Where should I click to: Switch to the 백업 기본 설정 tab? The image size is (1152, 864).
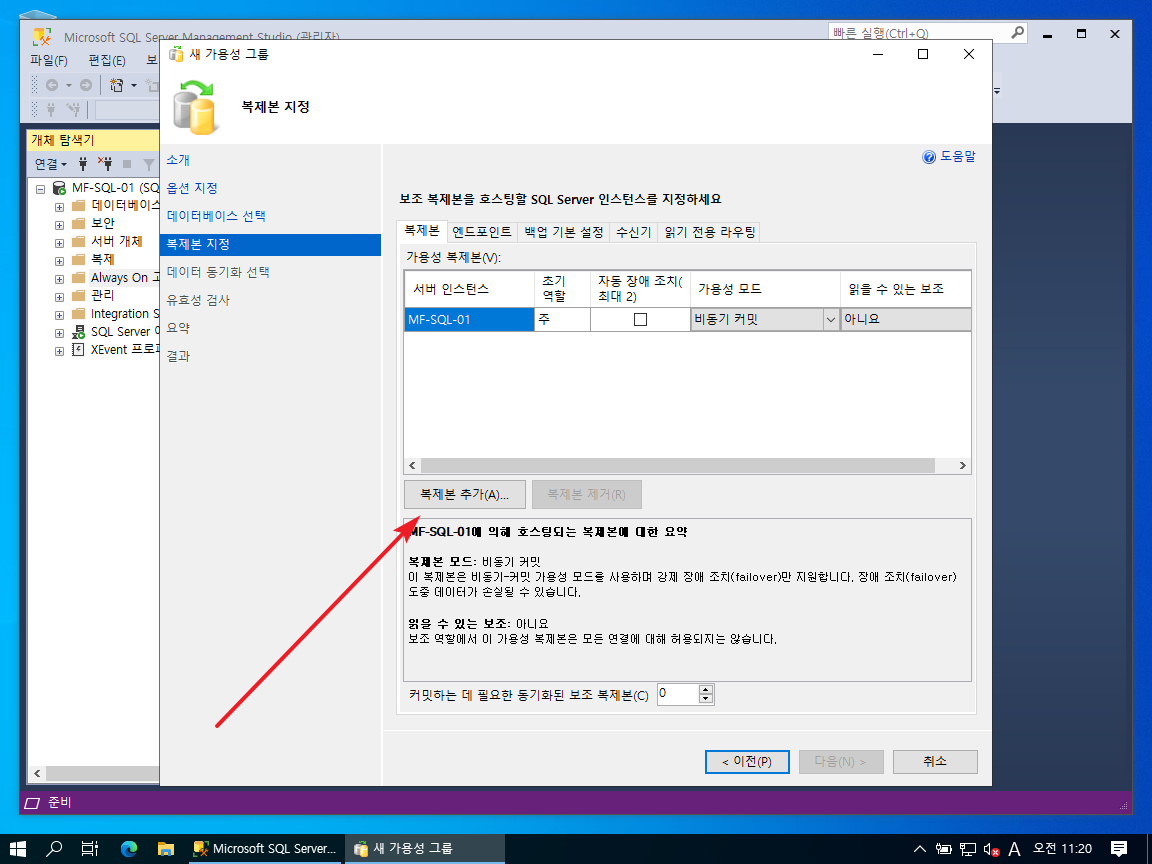pyautogui.click(x=564, y=232)
